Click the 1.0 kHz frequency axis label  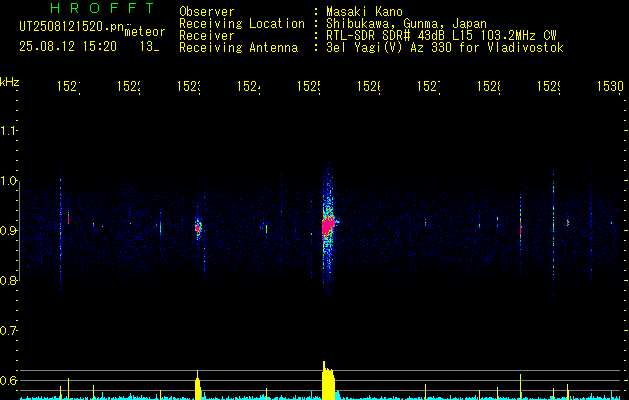coord(8,181)
